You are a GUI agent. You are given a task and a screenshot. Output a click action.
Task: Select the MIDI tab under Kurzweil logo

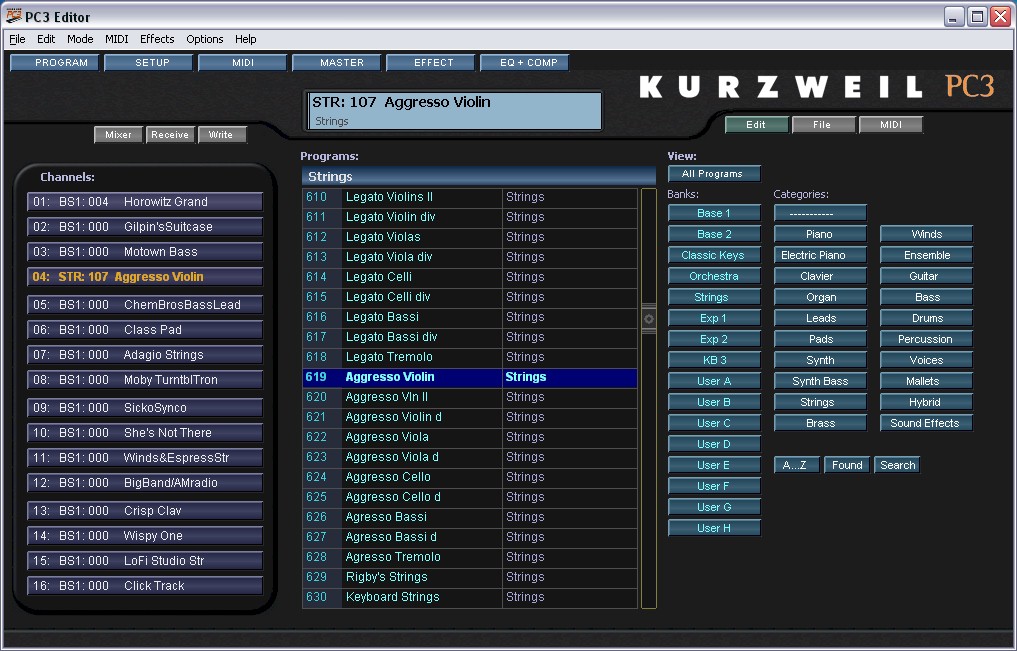tap(891, 124)
